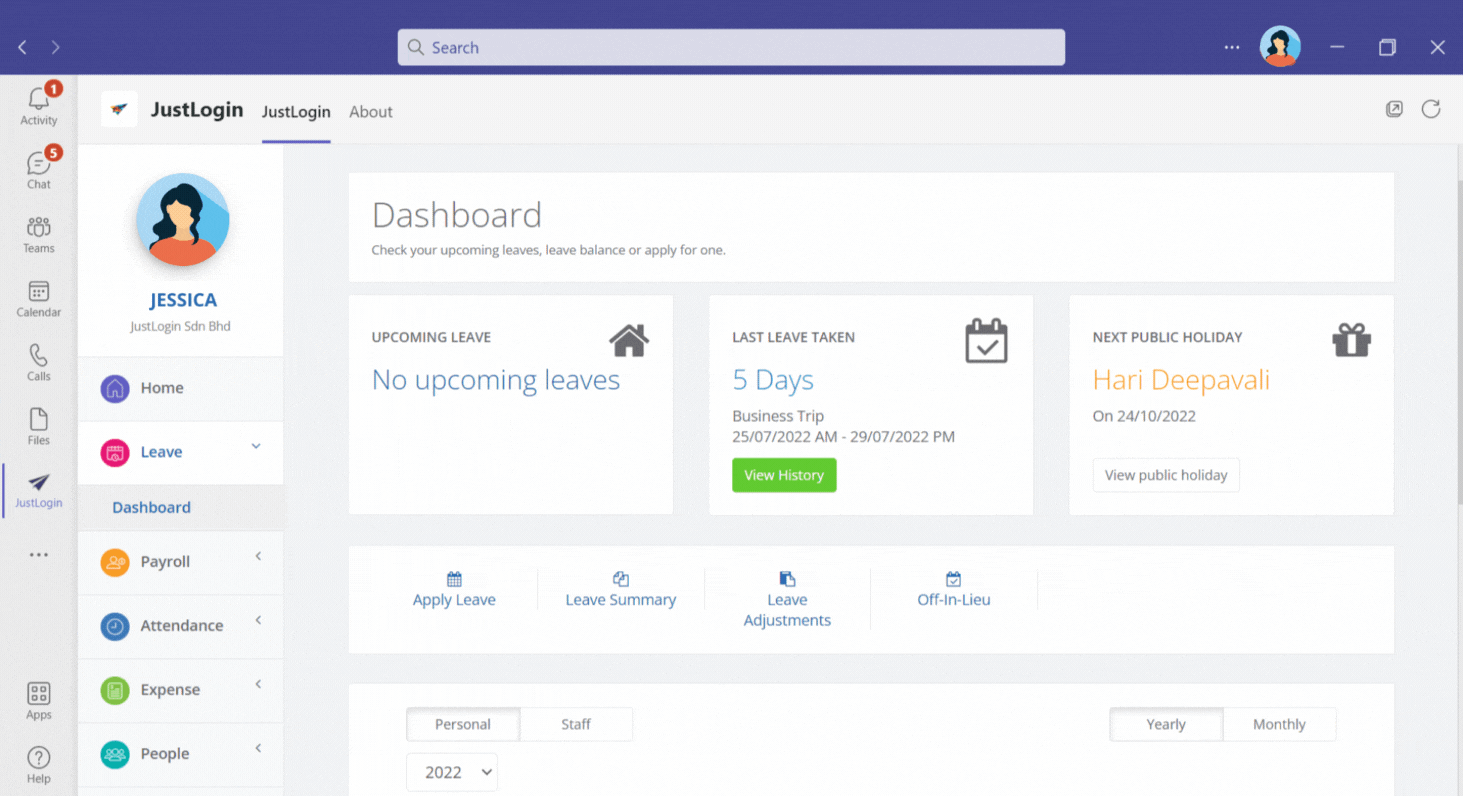Open Off-In-Lieu shortcut
Screen dimensions: 1463x796
954,590
